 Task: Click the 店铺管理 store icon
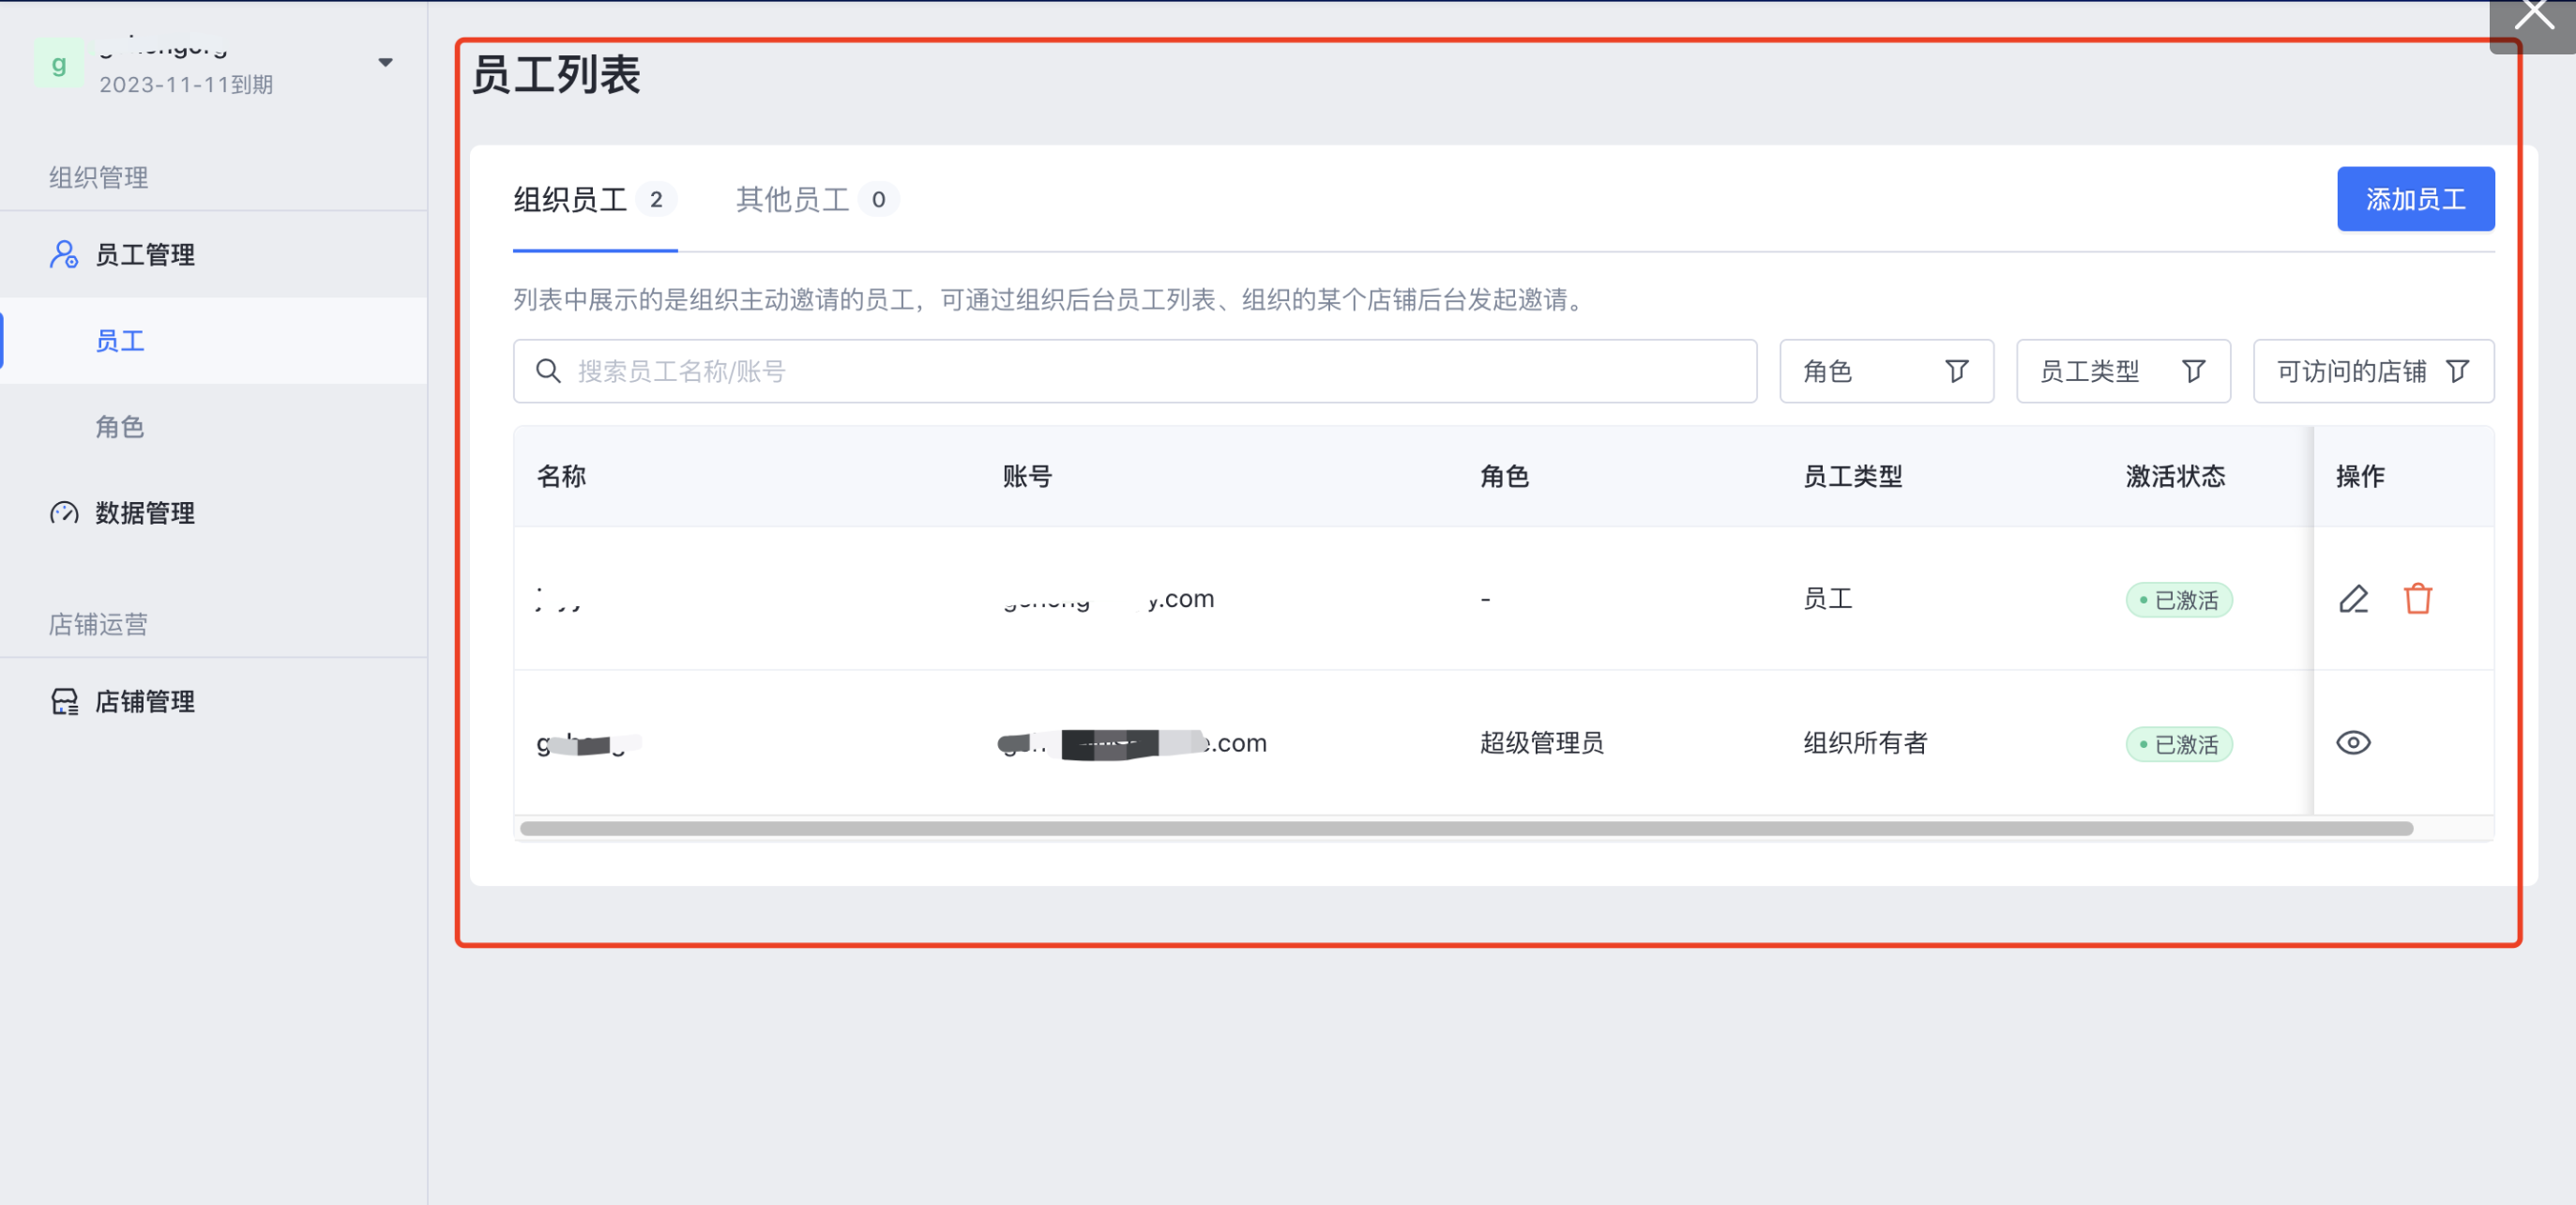tap(64, 702)
